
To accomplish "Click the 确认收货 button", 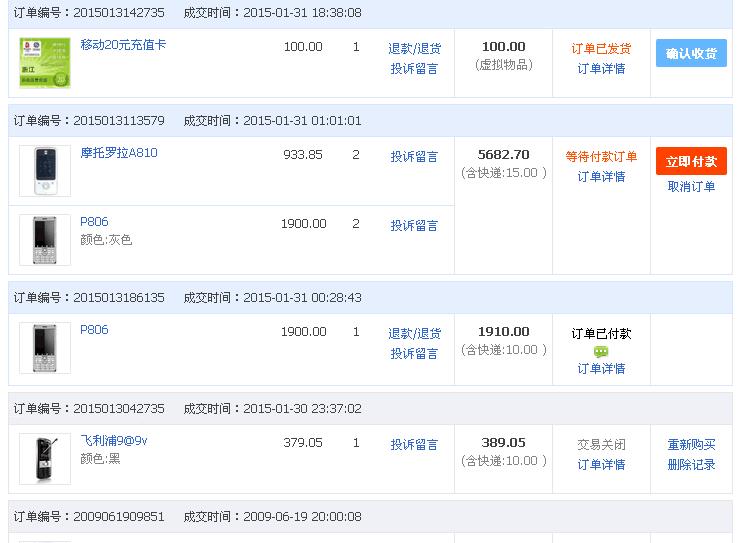I will (691, 53).
